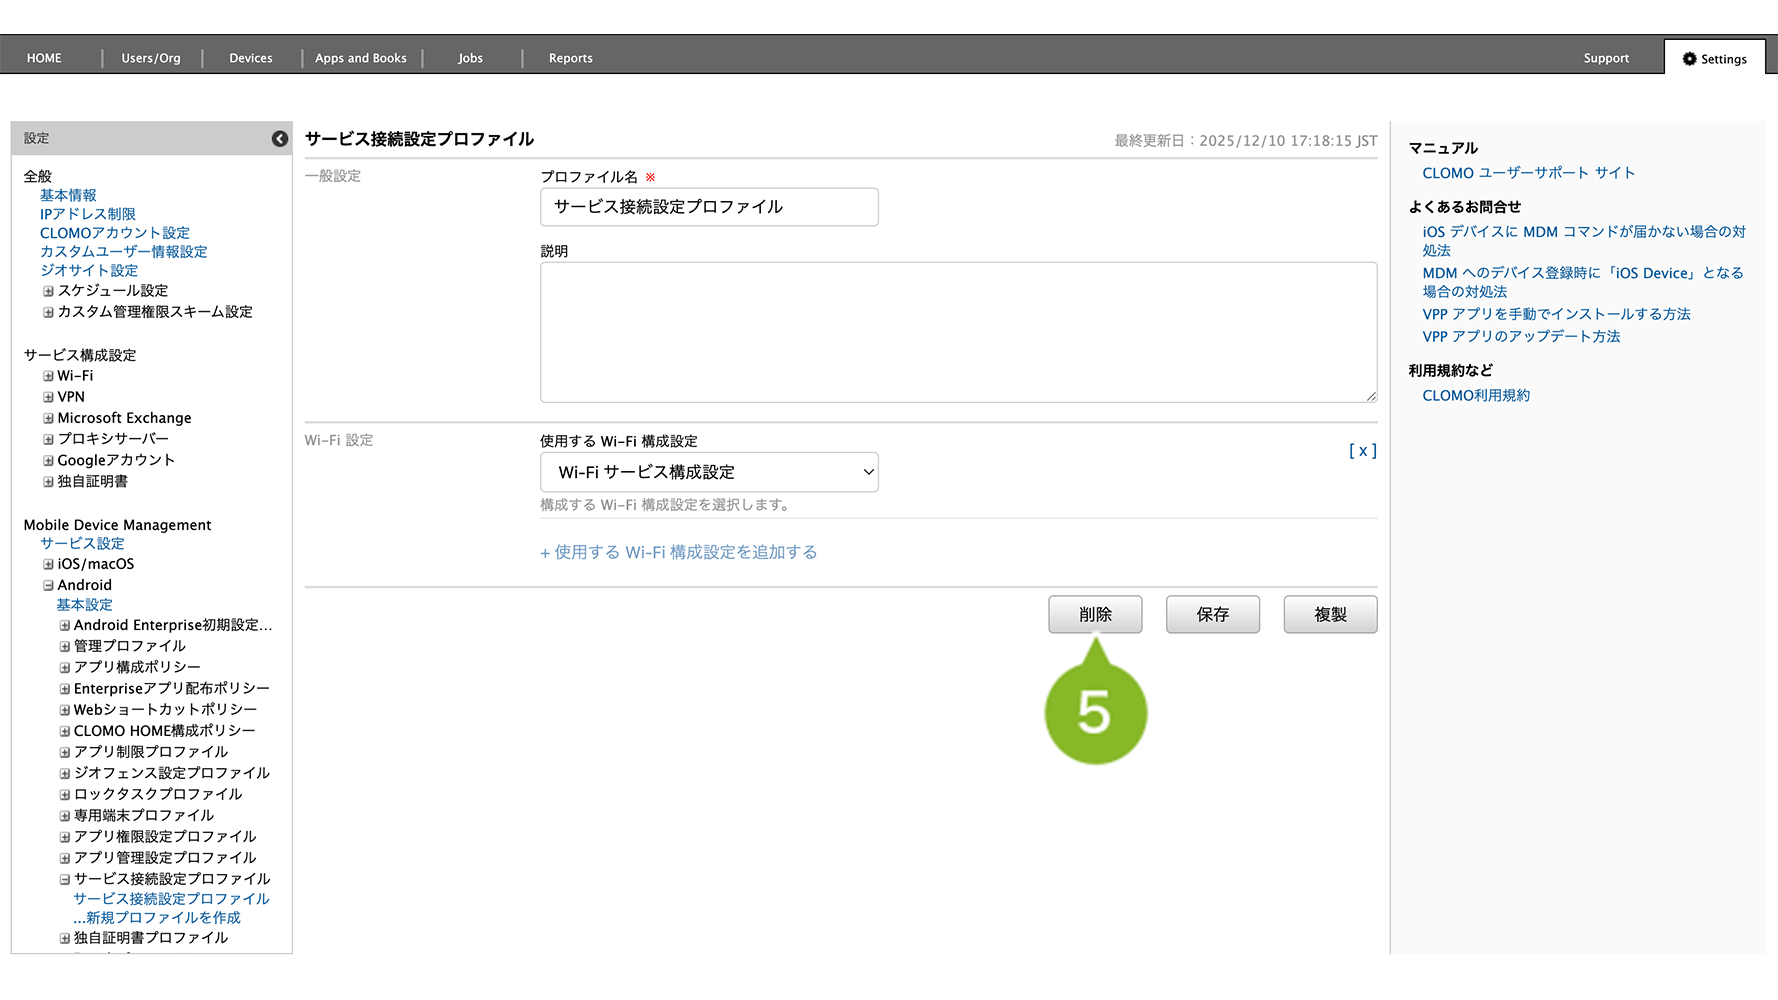Screen dimensions: 1778x1000
Task: Open the Devices menu
Action: (x=250, y=58)
